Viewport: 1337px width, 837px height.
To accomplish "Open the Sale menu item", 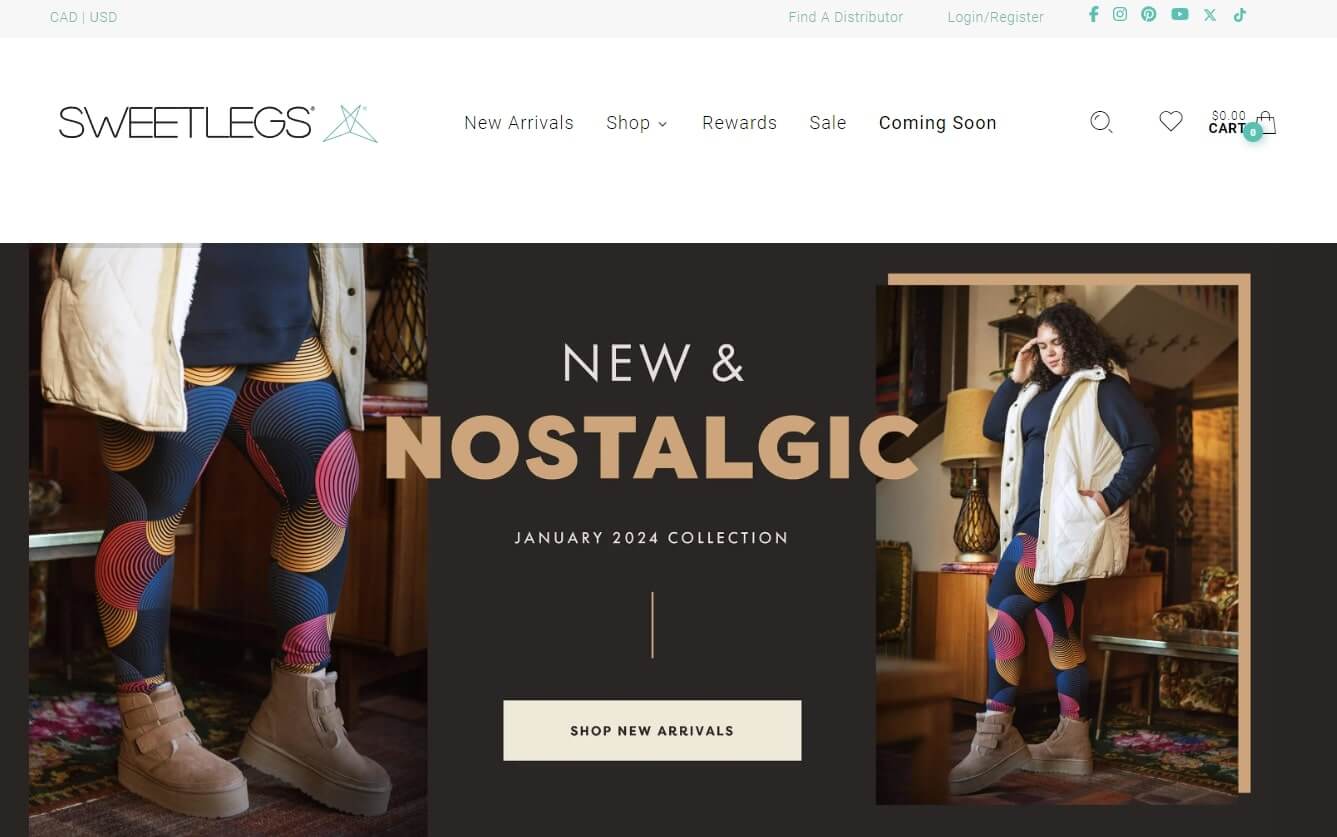I will [828, 123].
